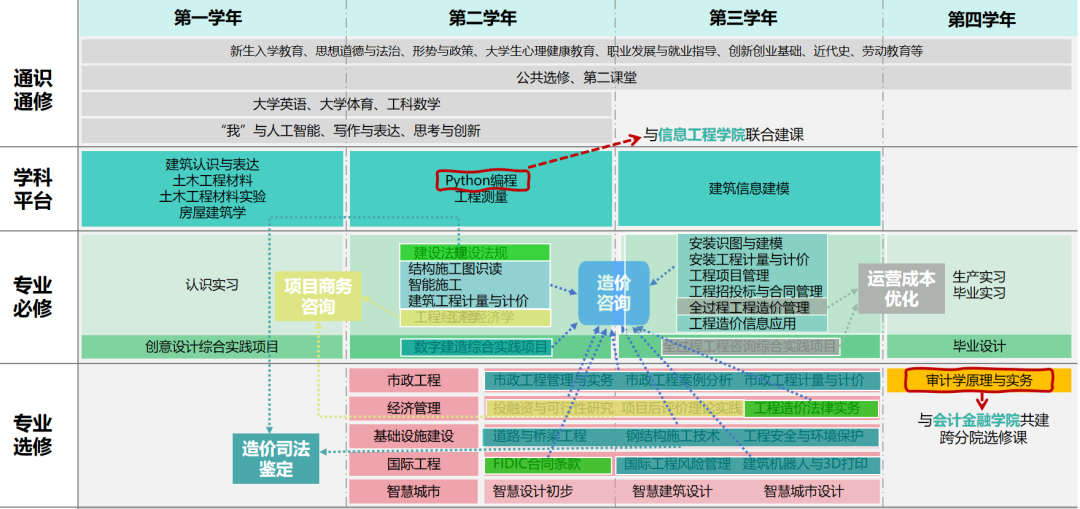Click the 数字建造综合实践项目 box
Screen dimensions: 1080x509
point(476,347)
